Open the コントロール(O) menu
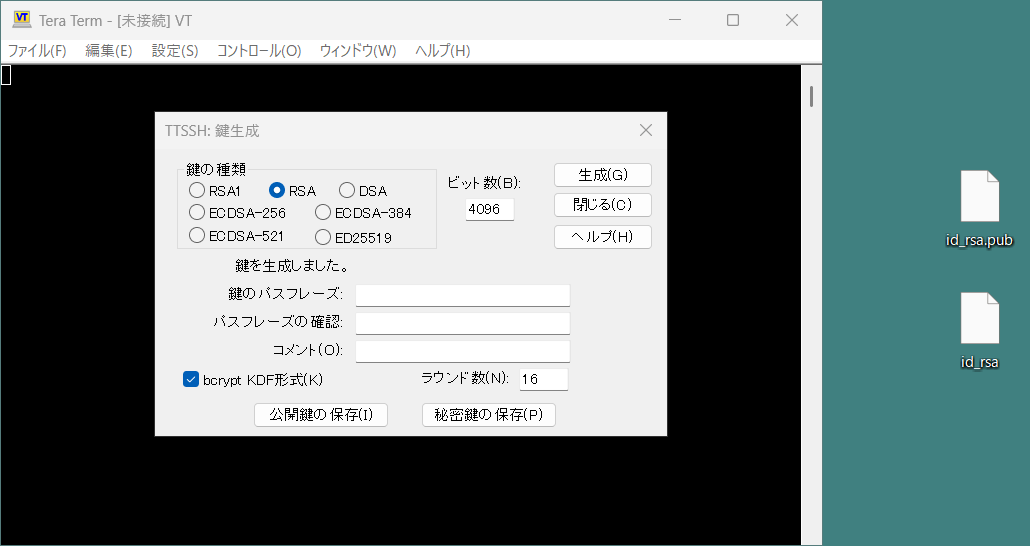The width and height of the screenshot is (1030, 546). pos(259,51)
